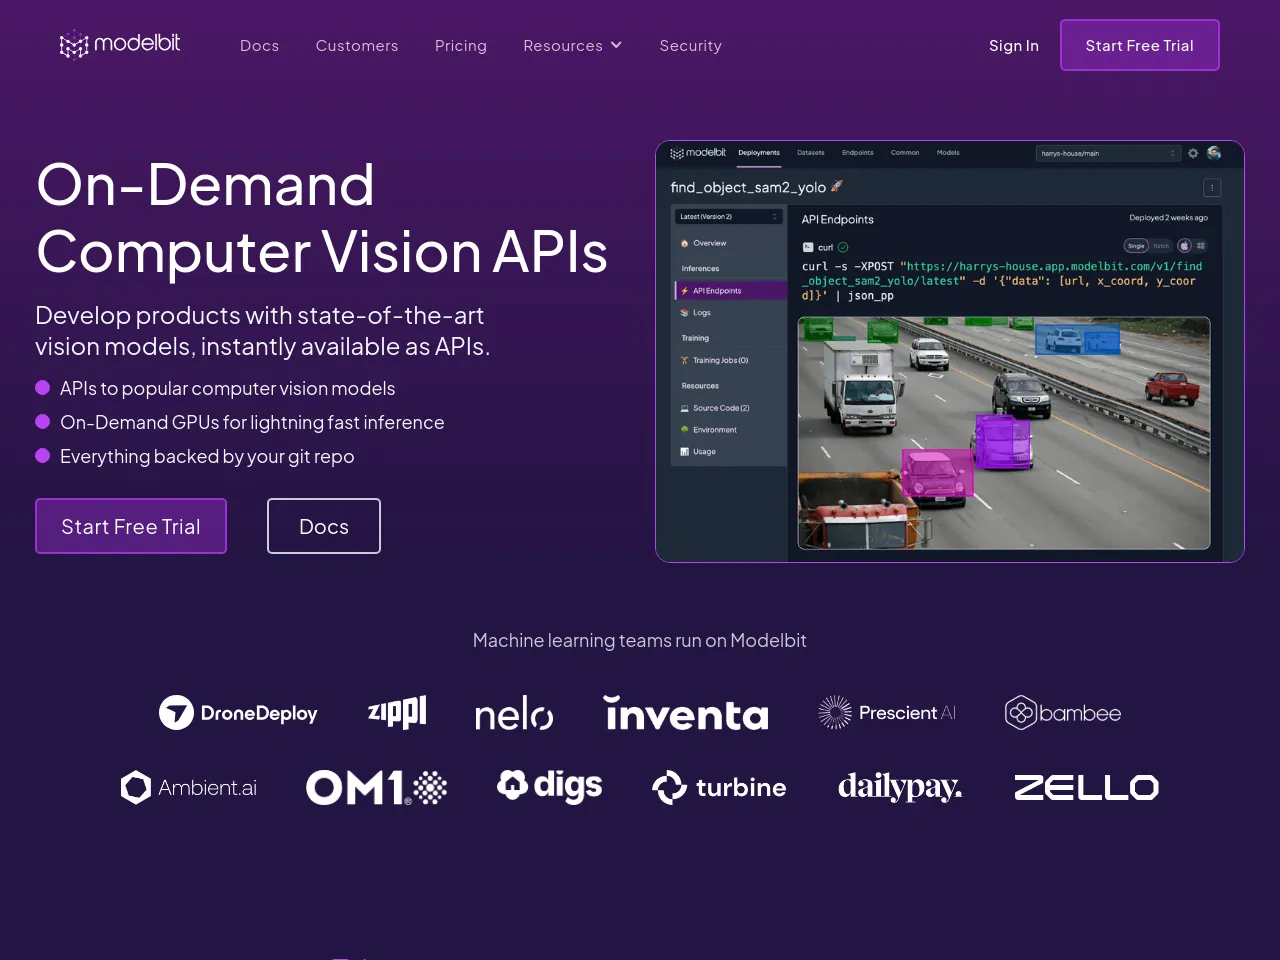Click the ZELLO customer logo
The height and width of the screenshot is (960, 1280).
coord(1086,788)
